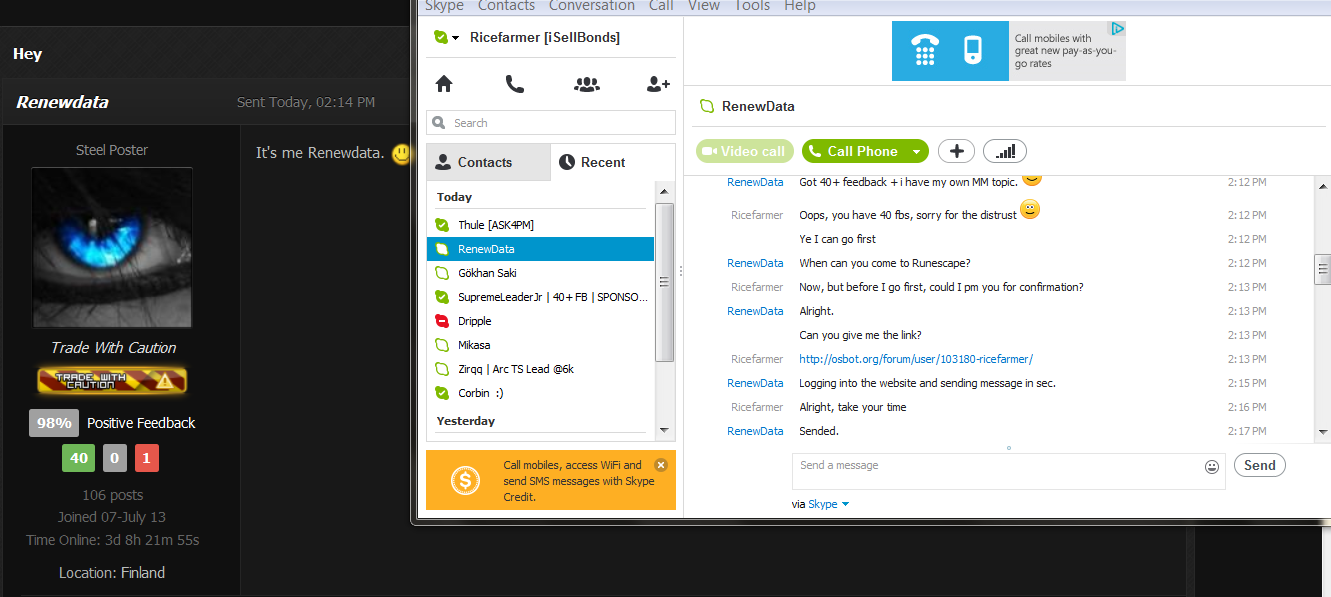Click Dripple's do-not-disturb status icon
This screenshot has width=1331, height=597.
click(442, 321)
